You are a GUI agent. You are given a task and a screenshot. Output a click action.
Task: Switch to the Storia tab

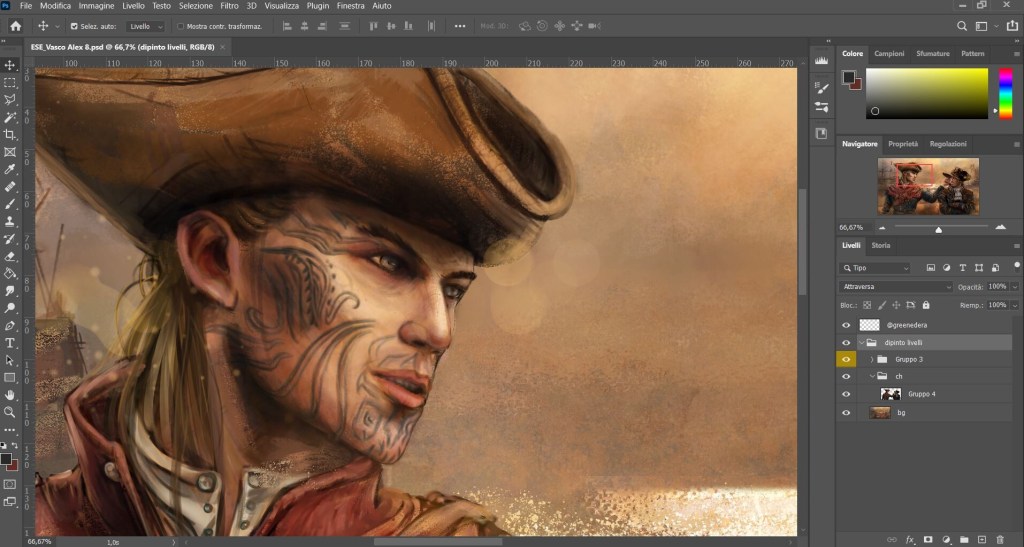pos(881,245)
